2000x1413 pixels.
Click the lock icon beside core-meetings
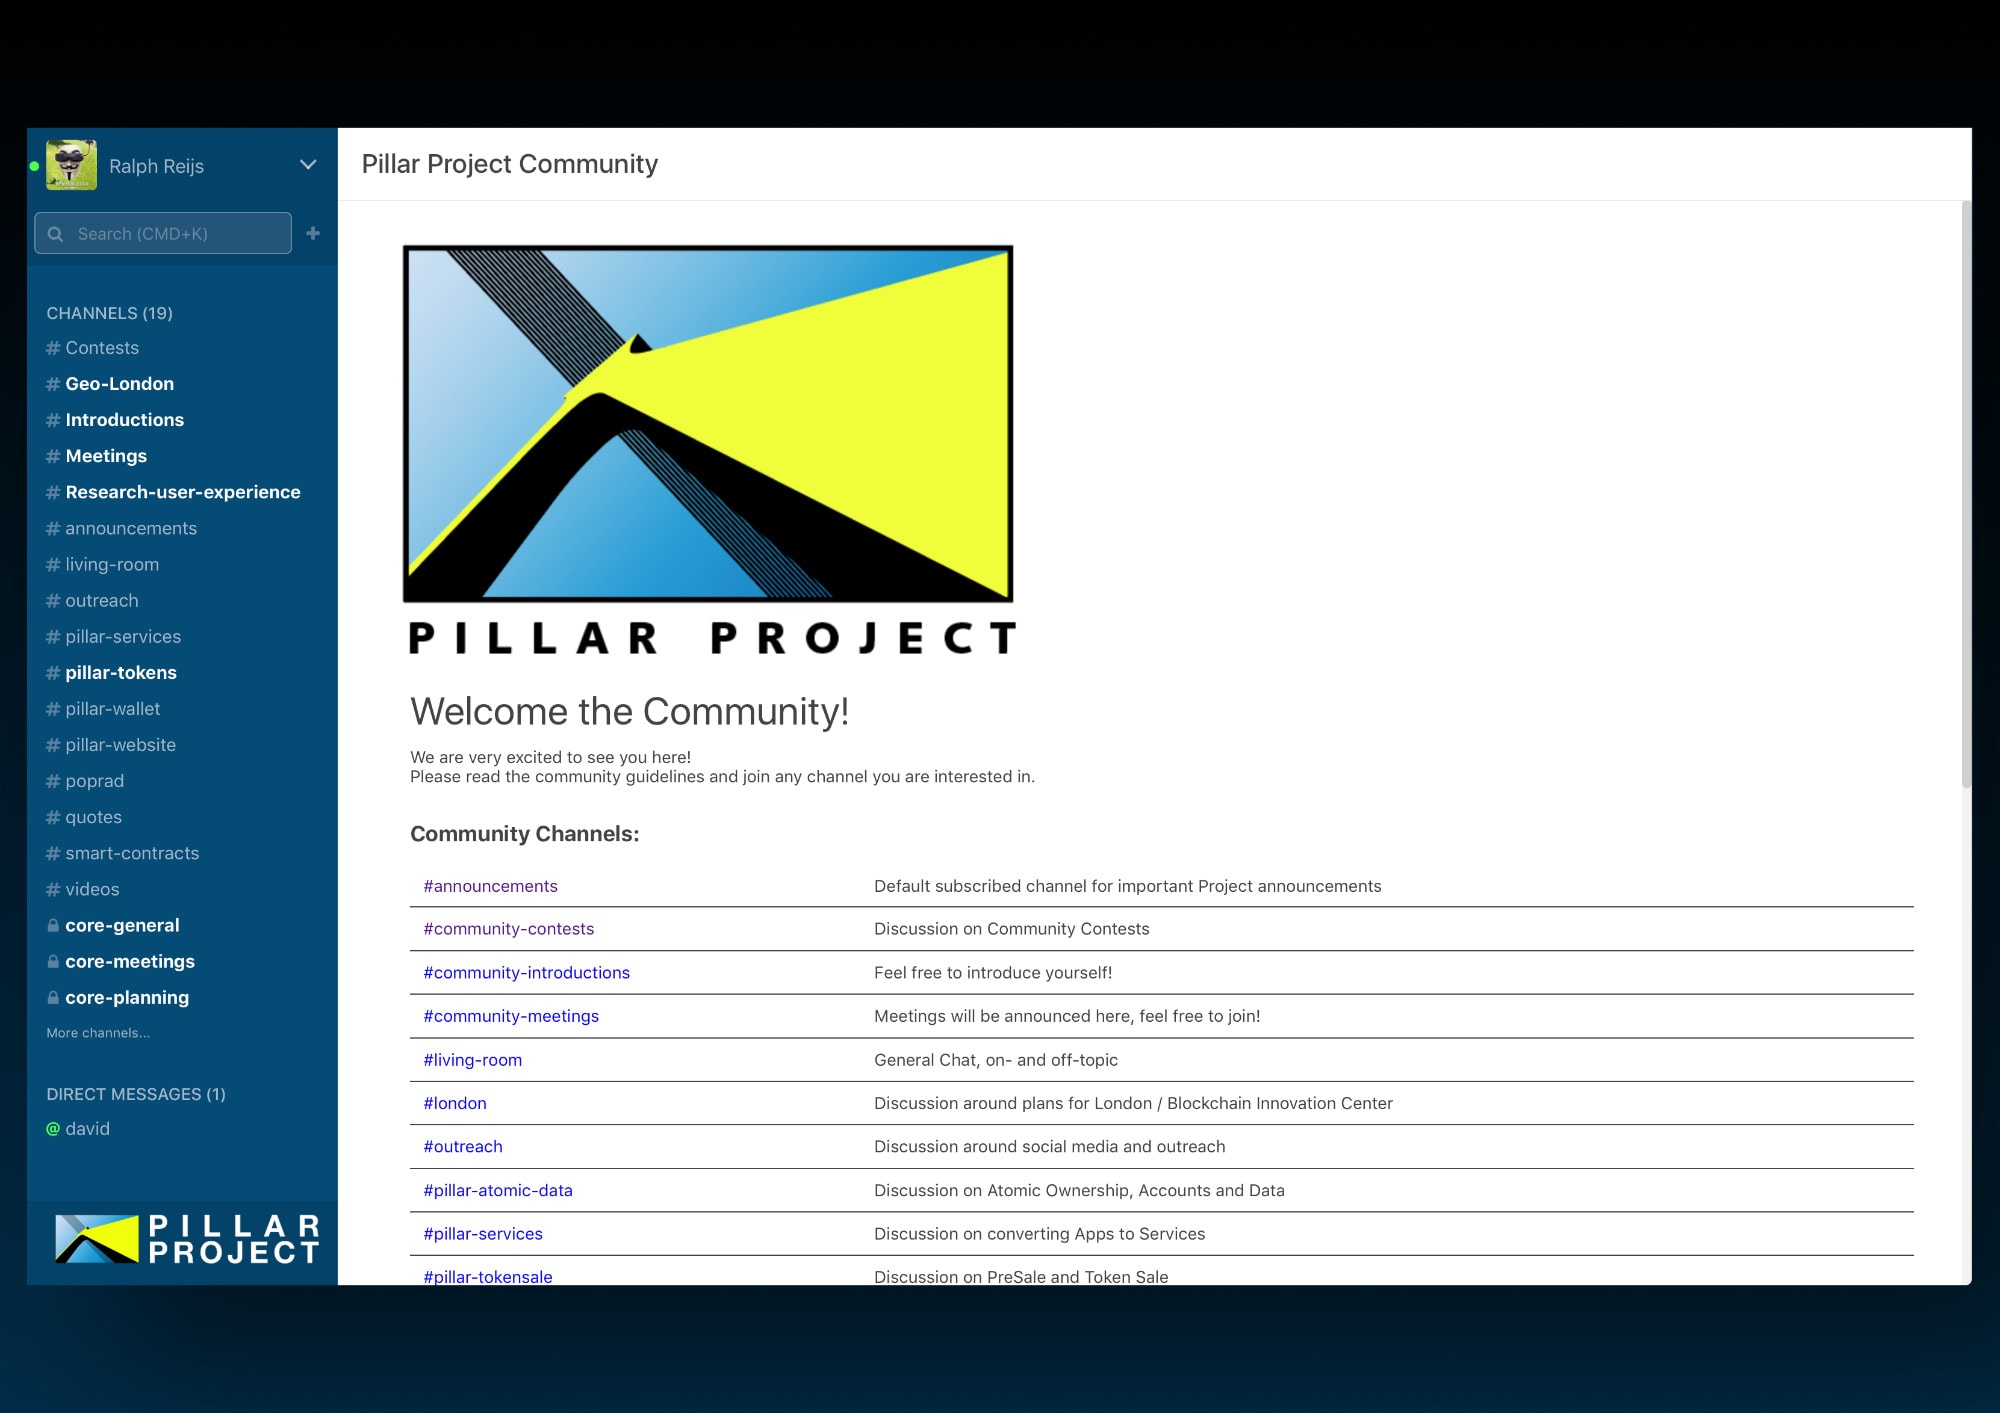point(53,961)
